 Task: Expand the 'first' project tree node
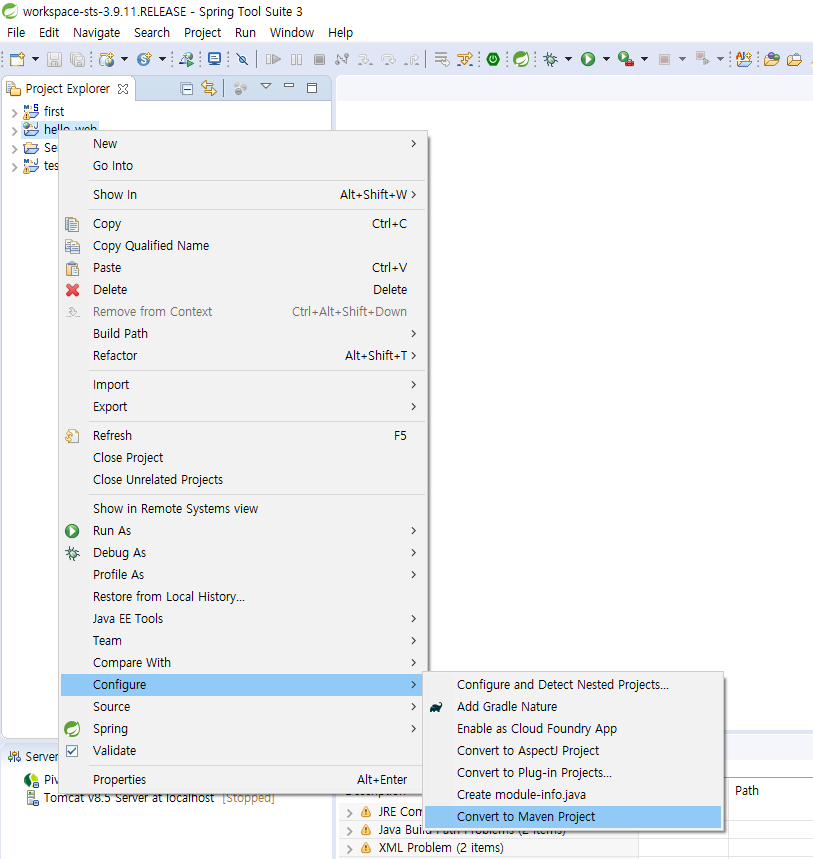[x=14, y=112]
